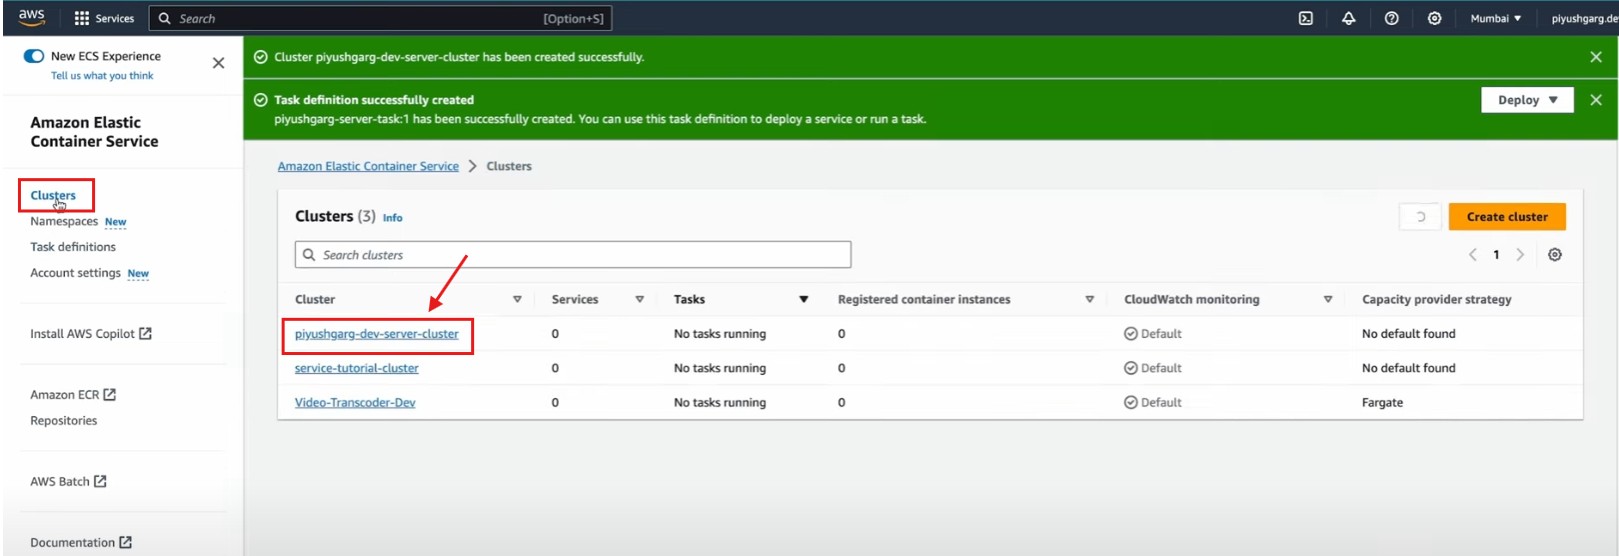Select Namespaces in the sidebar
Viewport: 1619px width, 556px height.
click(64, 221)
